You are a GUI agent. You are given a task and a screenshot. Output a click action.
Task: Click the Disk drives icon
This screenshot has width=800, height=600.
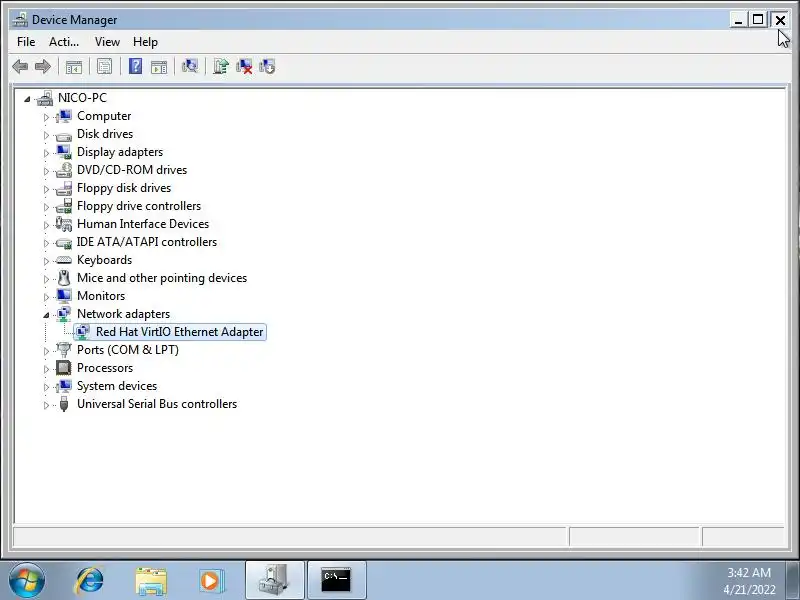click(64, 136)
